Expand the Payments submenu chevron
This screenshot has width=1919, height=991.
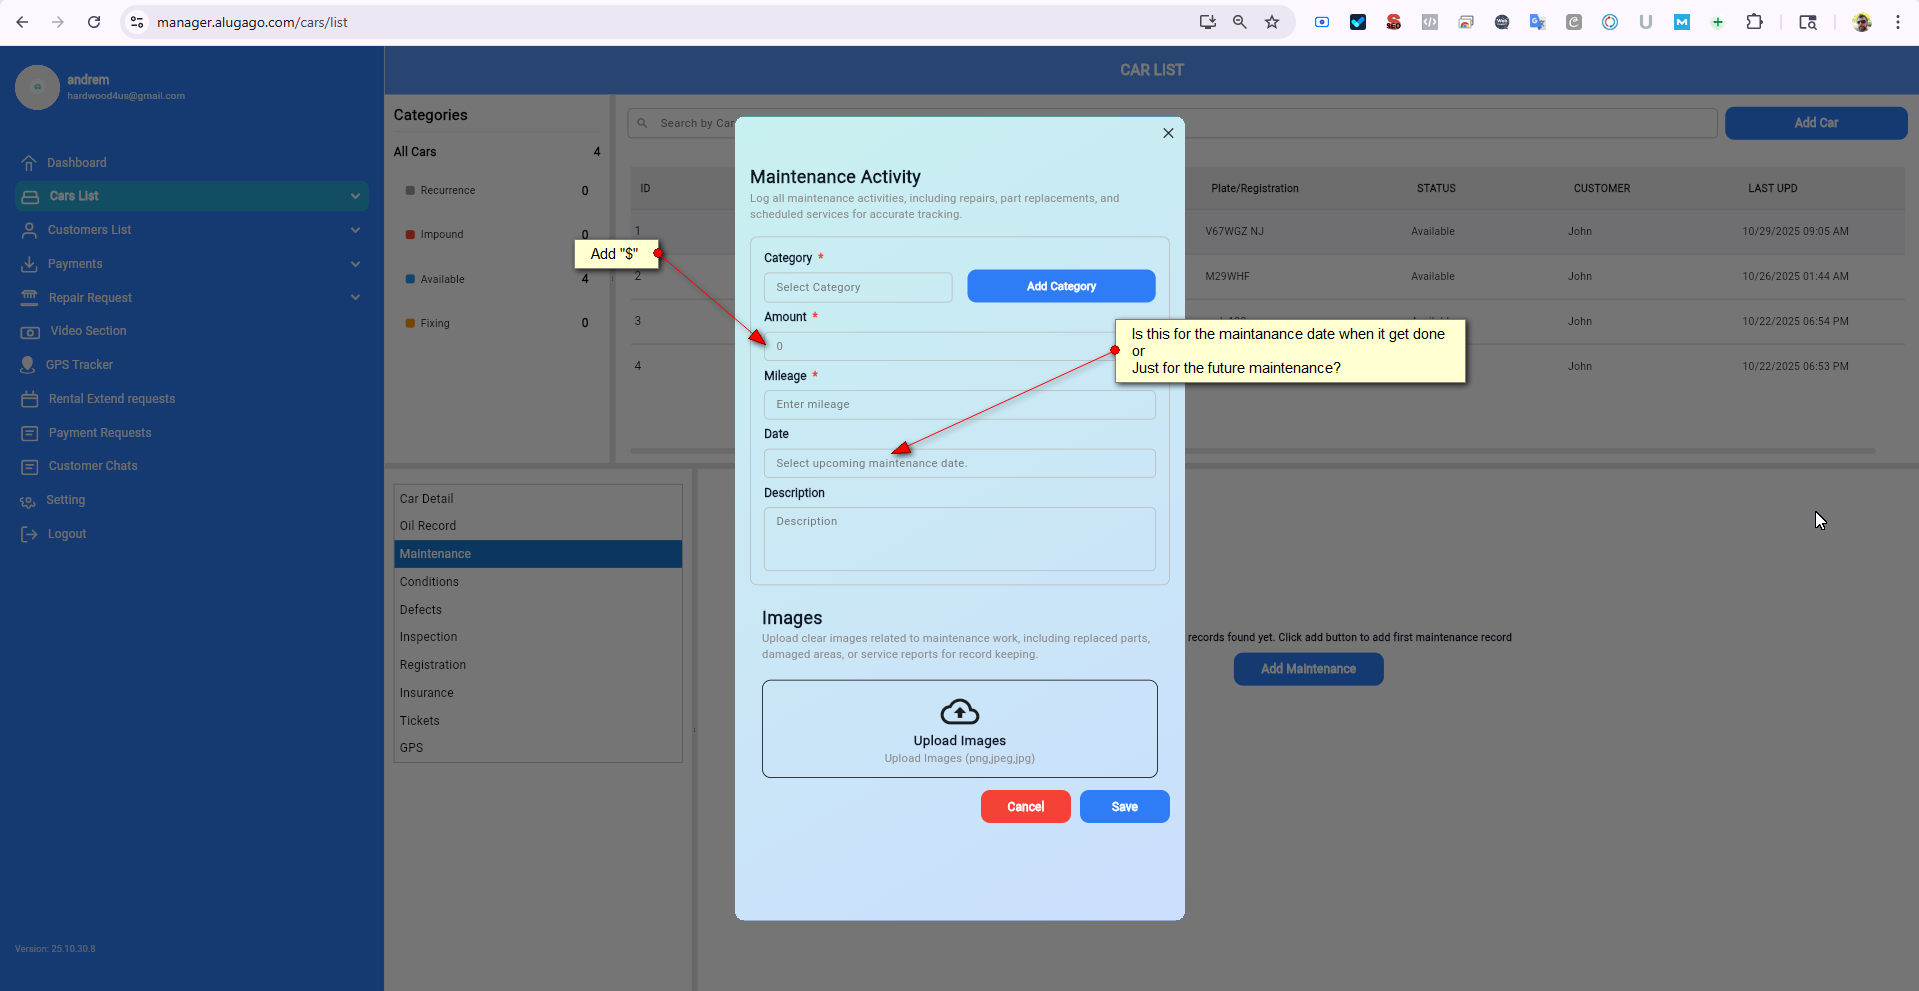(x=355, y=264)
